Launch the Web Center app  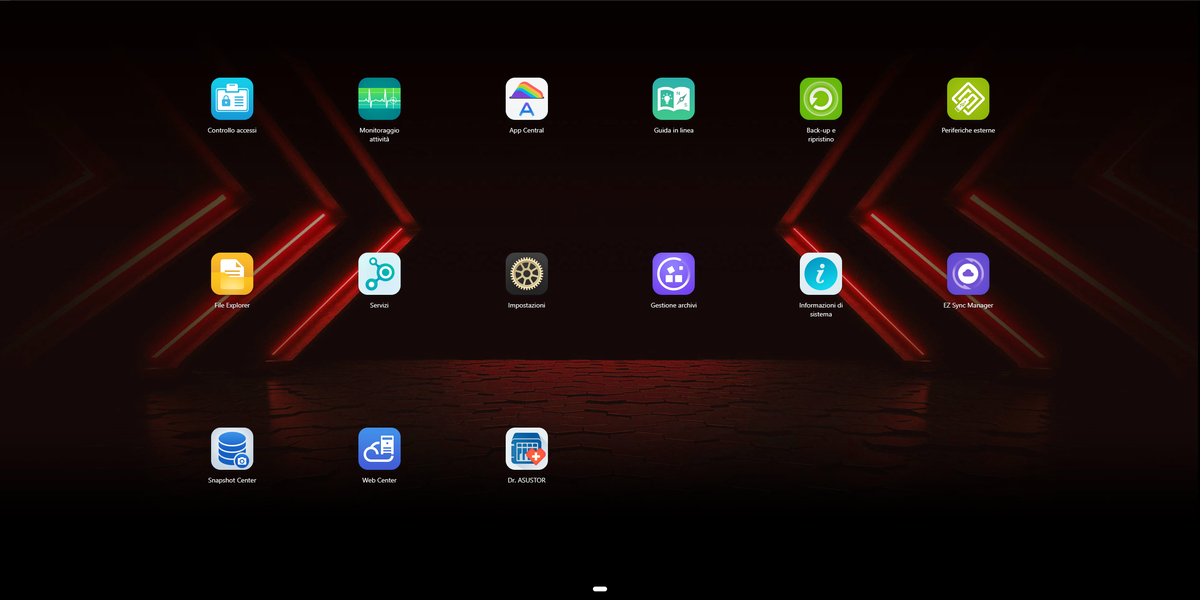click(x=379, y=449)
